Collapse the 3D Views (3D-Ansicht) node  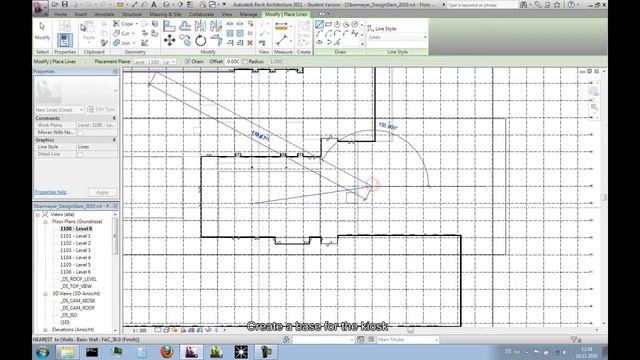[45, 293]
